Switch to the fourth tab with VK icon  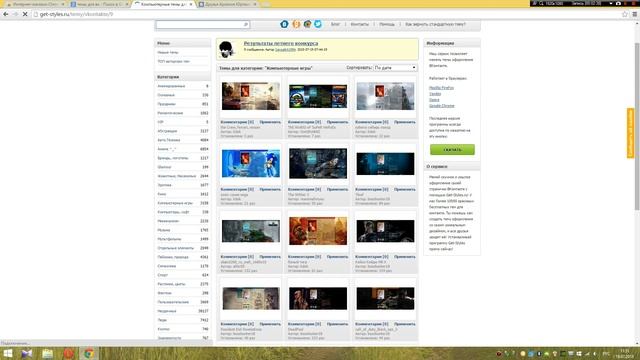[227, 4]
